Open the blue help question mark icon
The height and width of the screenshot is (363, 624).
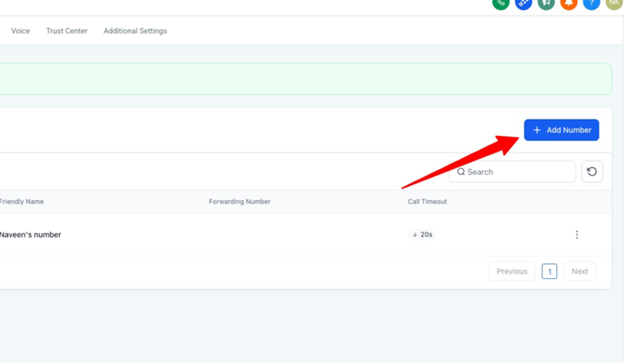point(591,3)
